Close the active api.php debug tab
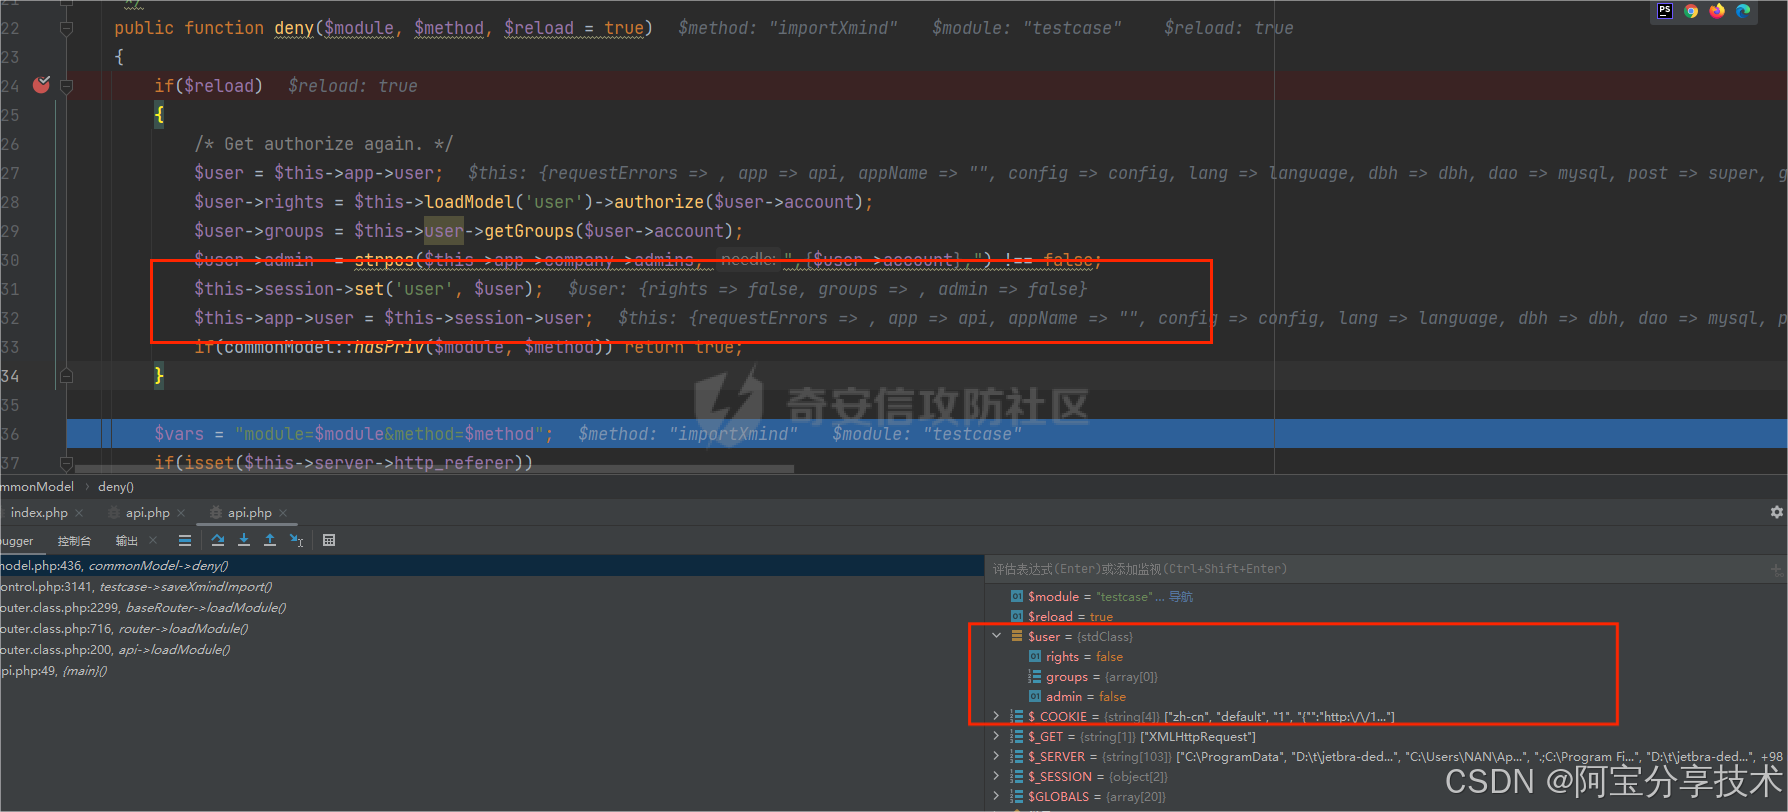Screen dimensions: 1788x812 (x=283, y=513)
